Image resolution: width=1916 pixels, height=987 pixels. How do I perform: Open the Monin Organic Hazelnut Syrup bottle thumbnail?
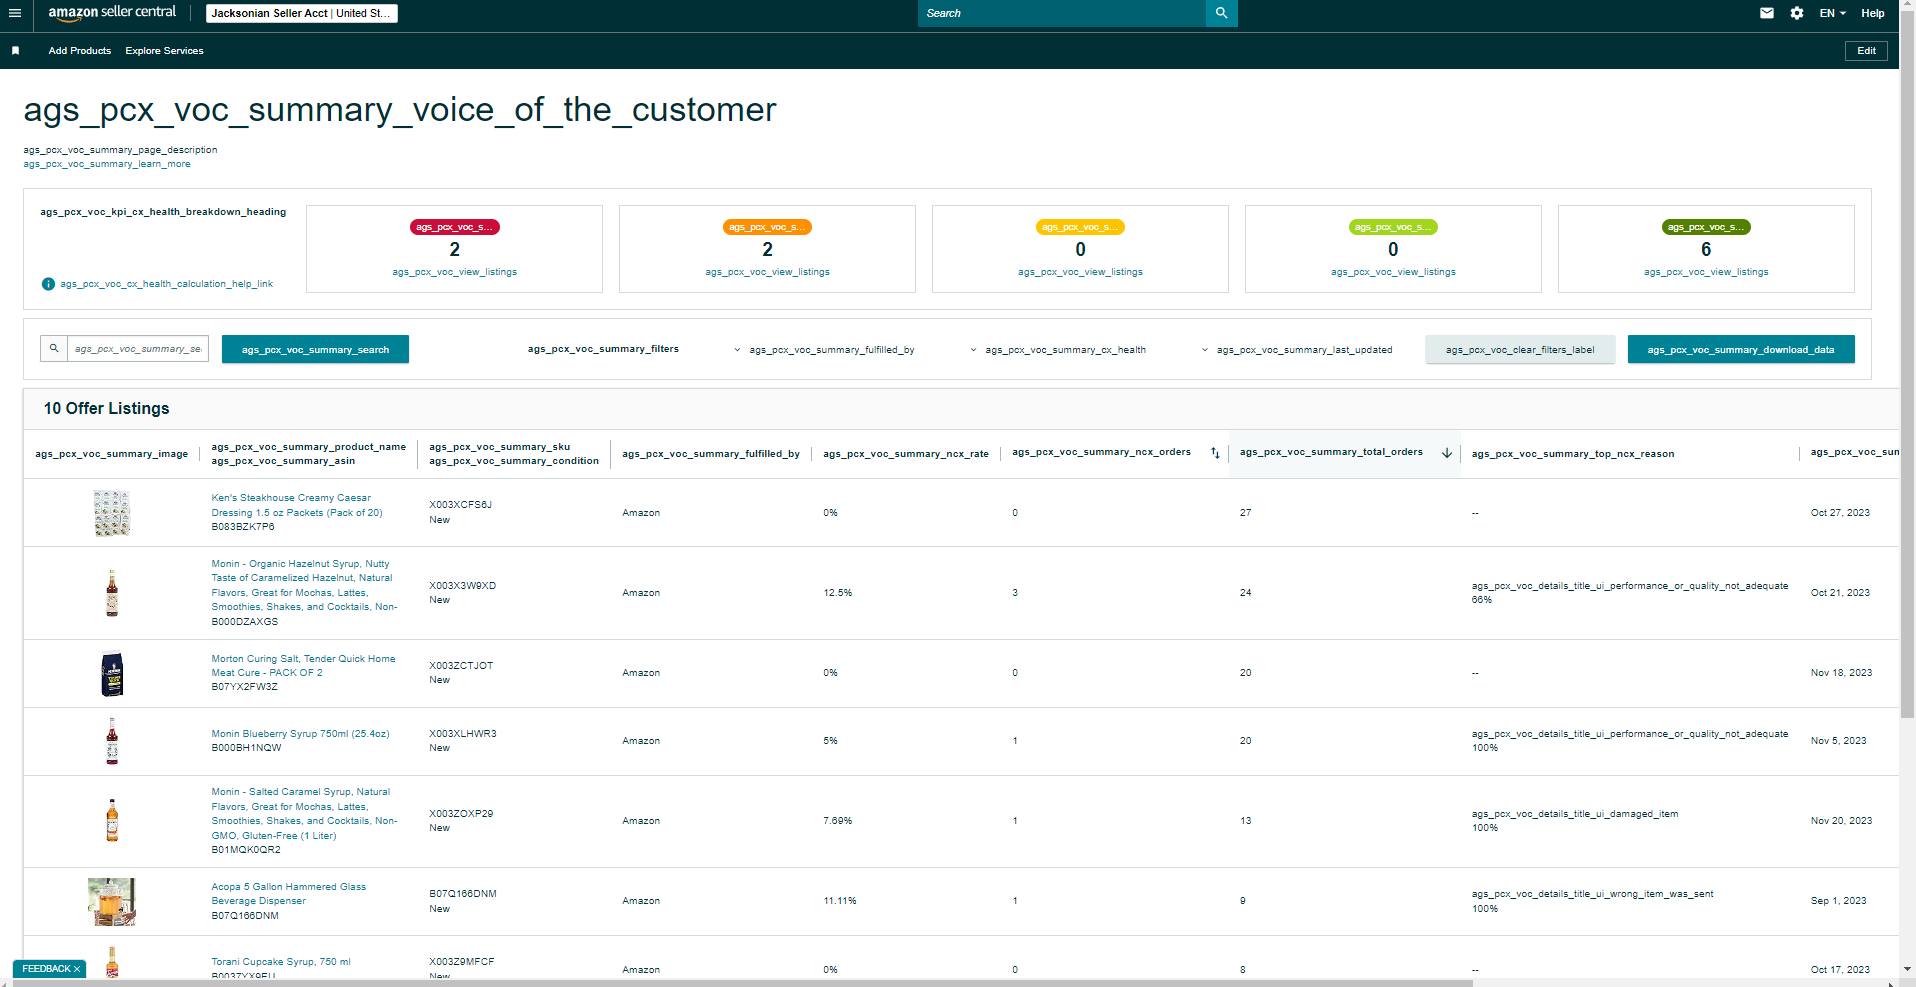112,593
